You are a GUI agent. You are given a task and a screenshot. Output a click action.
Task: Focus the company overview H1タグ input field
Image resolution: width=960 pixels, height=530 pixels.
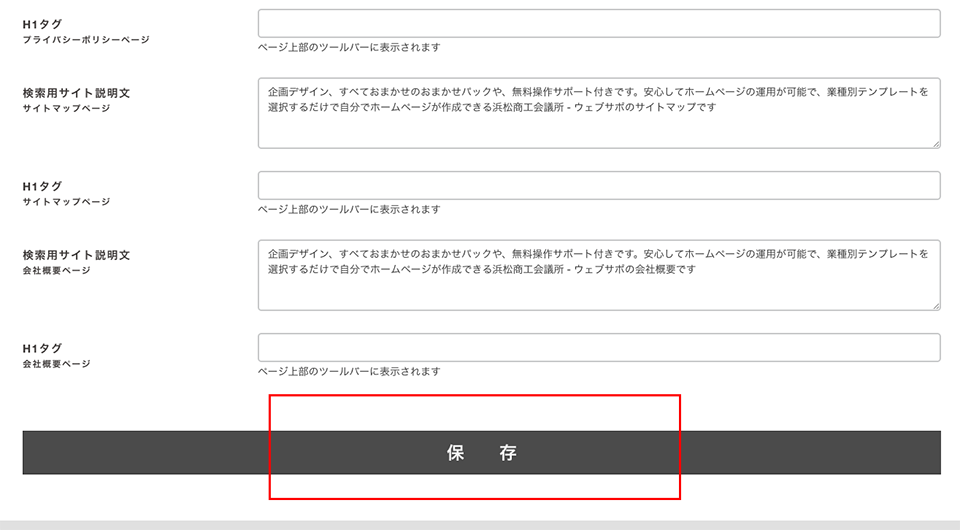[598, 348]
